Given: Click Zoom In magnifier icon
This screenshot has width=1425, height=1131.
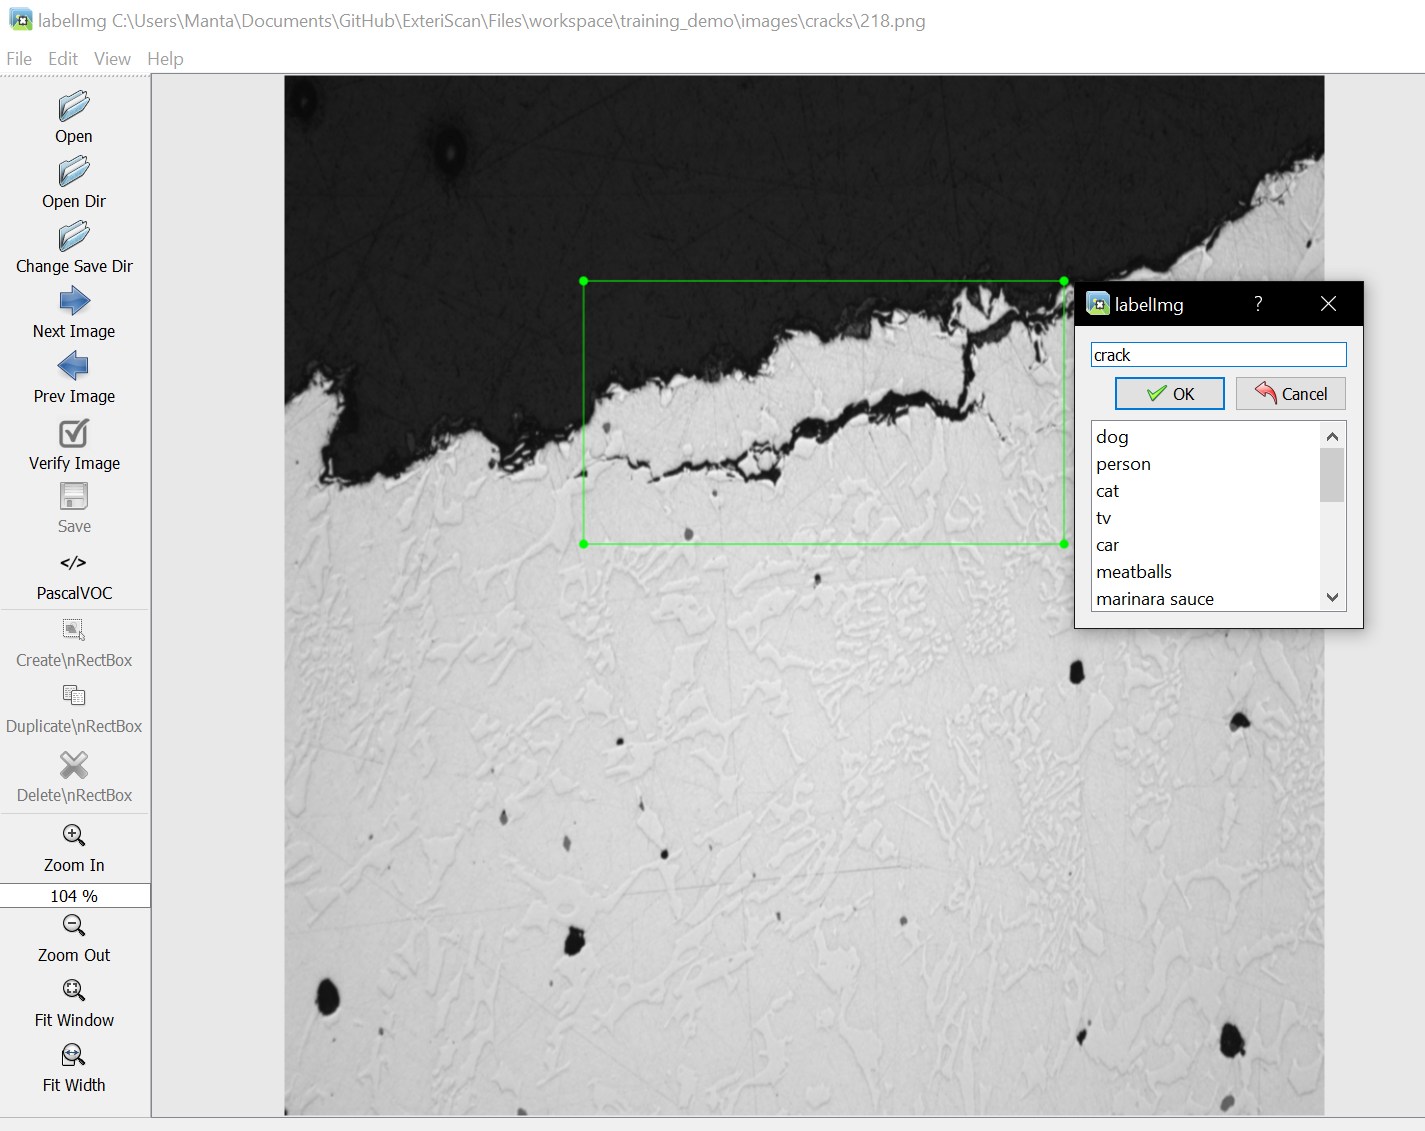Looking at the screenshot, I should (74, 835).
